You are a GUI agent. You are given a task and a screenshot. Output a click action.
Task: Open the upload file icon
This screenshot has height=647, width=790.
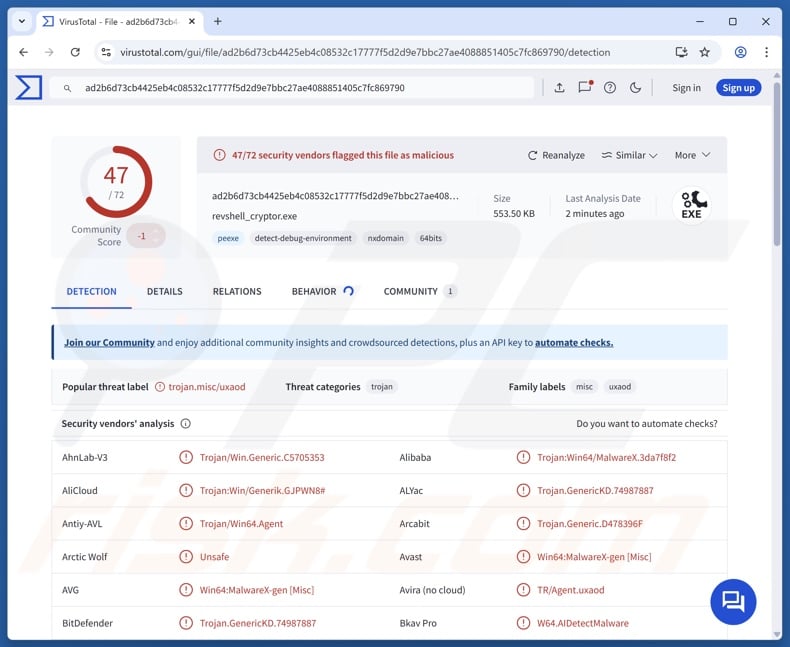click(x=559, y=88)
